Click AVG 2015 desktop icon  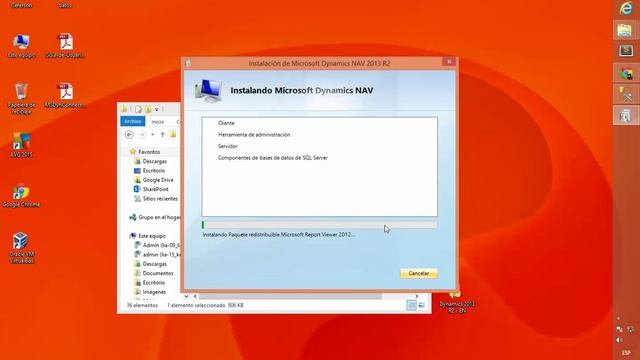[21, 145]
